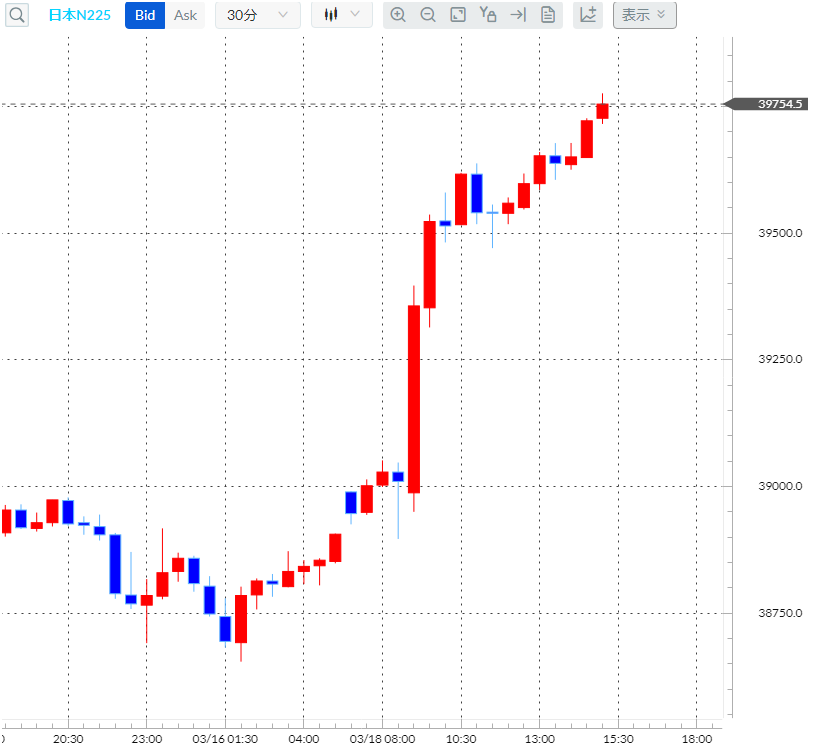Open the chart notes document icon
This screenshot has width=813, height=750.
(x=548, y=15)
